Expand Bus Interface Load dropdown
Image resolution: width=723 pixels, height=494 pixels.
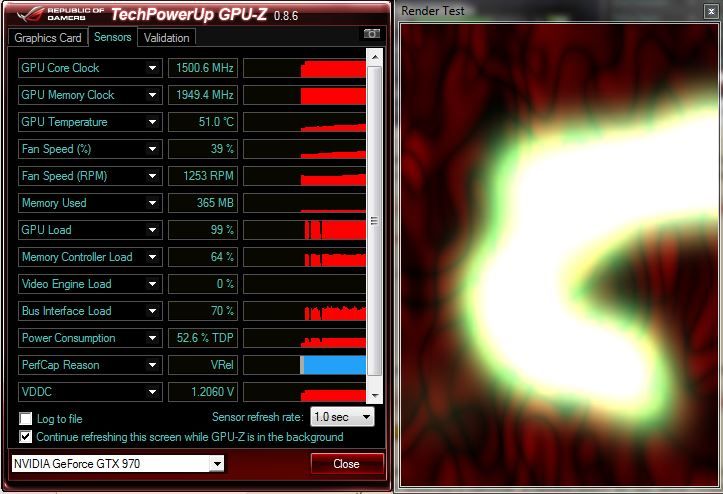(152, 311)
